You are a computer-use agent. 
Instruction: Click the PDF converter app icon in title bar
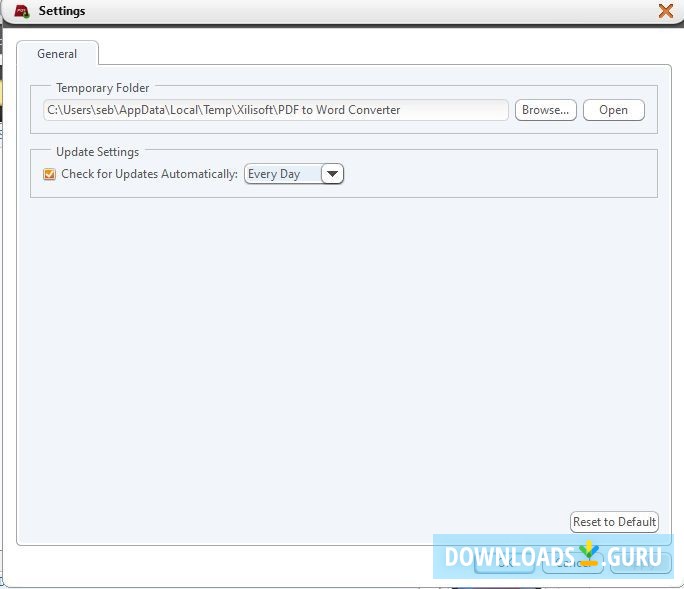tap(22, 11)
